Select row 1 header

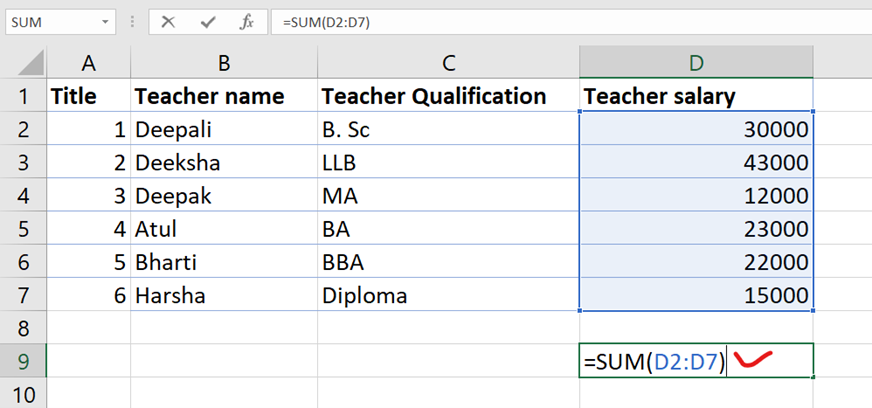pyautogui.click(x=23, y=97)
